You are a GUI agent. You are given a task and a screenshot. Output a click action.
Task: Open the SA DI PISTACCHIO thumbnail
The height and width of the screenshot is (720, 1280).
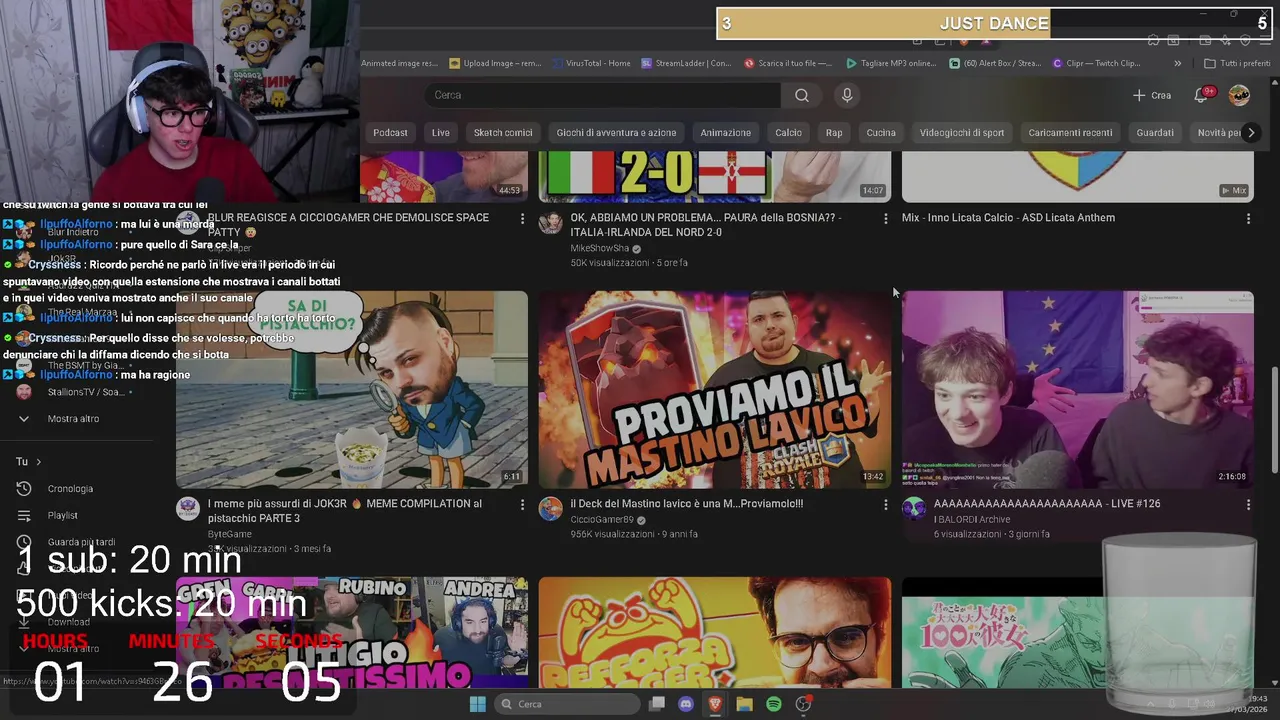pyautogui.click(x=352, y=389)
